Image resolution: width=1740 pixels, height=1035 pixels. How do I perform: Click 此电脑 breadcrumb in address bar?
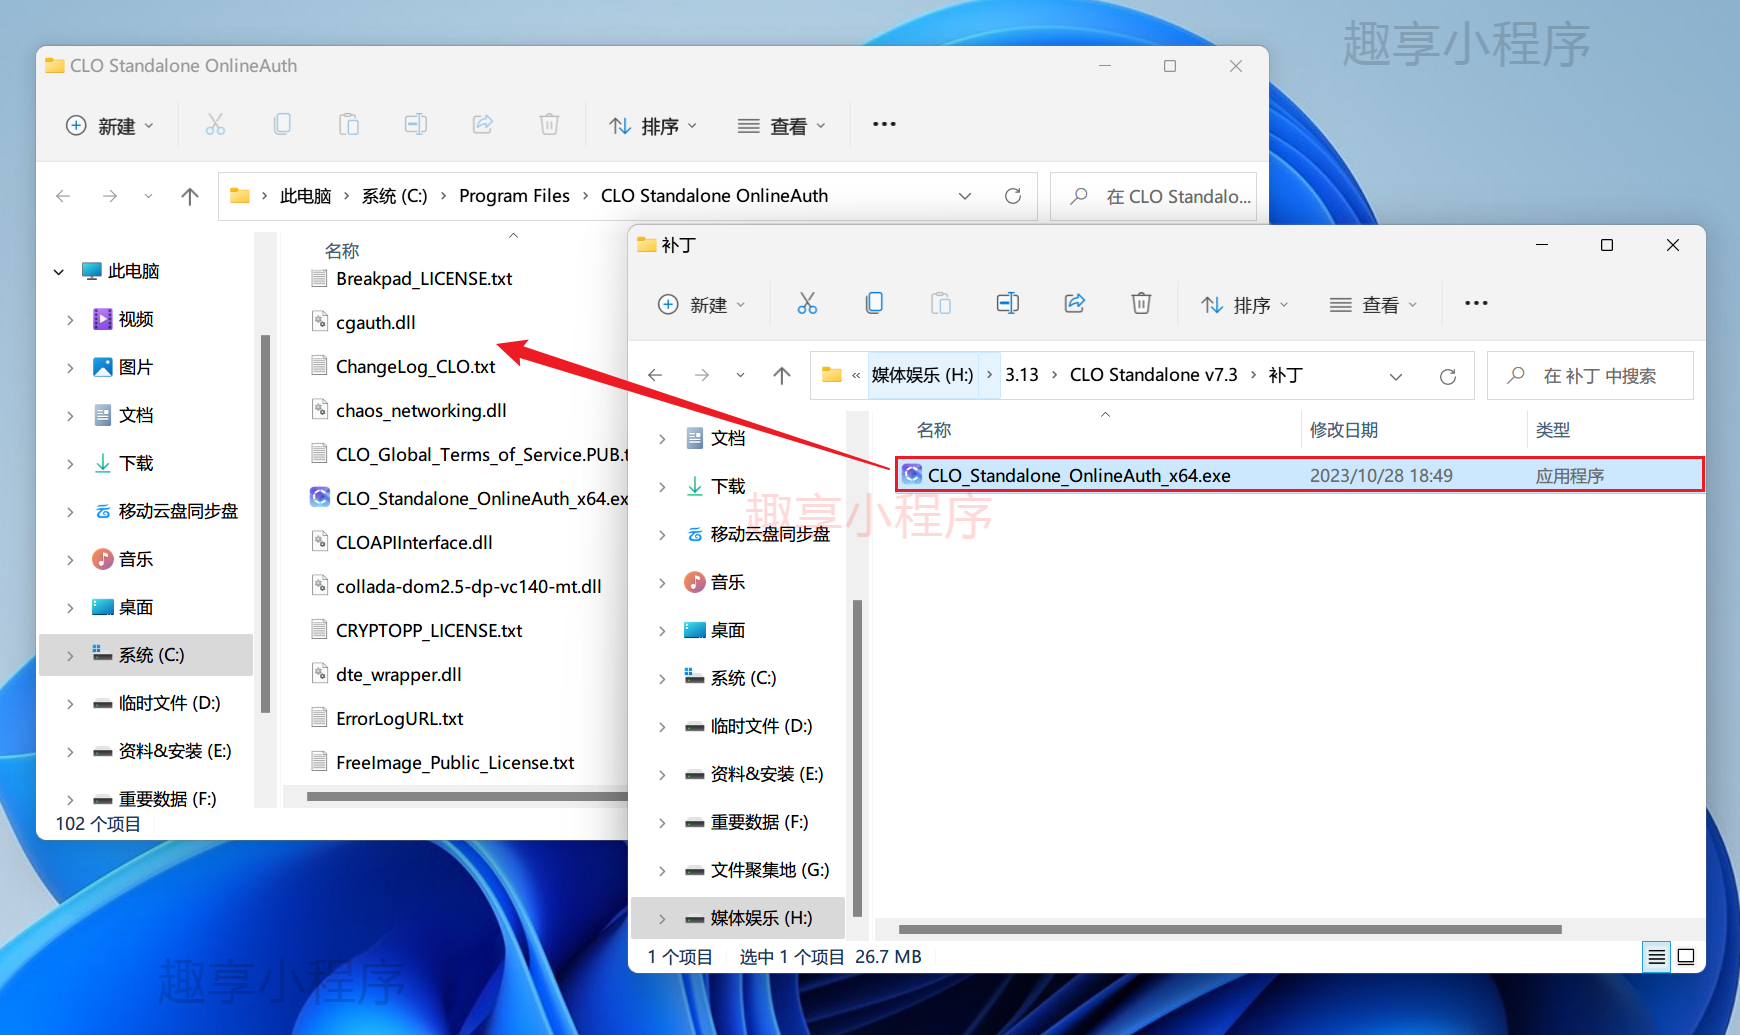[305, 196]
